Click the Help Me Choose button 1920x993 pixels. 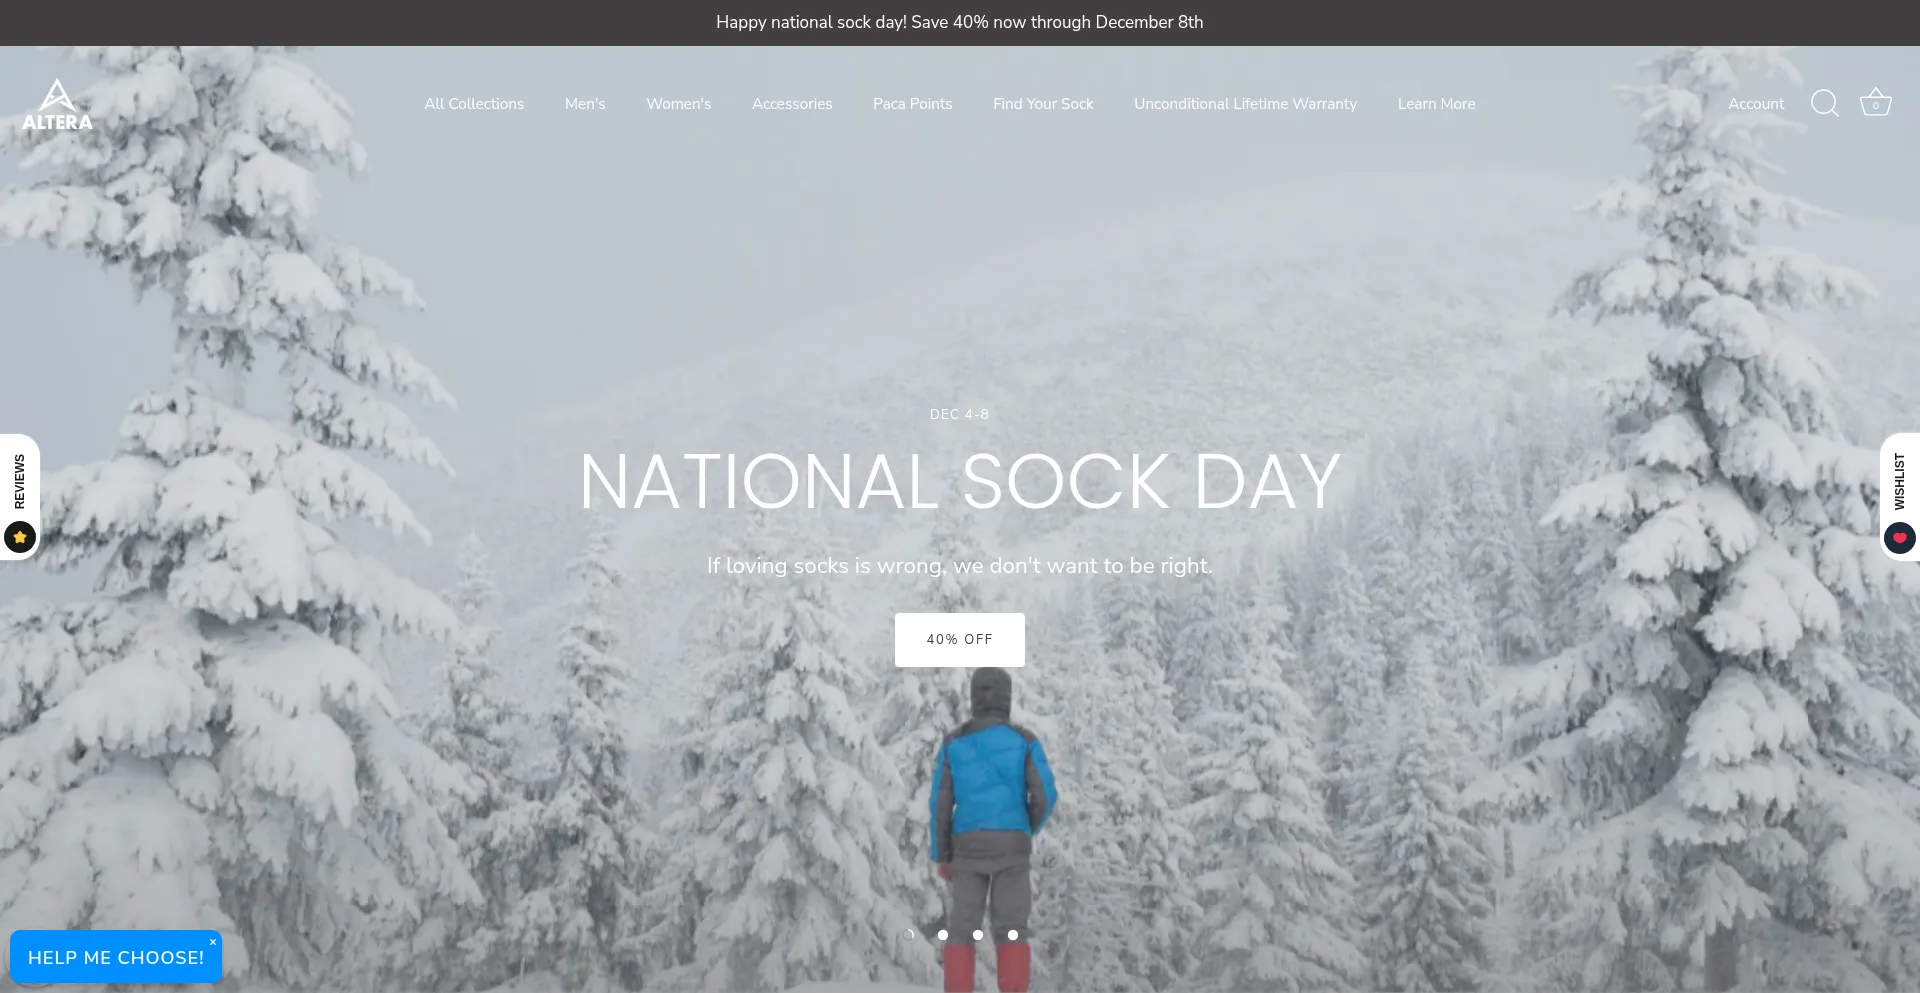pyautogui.click(x=116, y=957)
